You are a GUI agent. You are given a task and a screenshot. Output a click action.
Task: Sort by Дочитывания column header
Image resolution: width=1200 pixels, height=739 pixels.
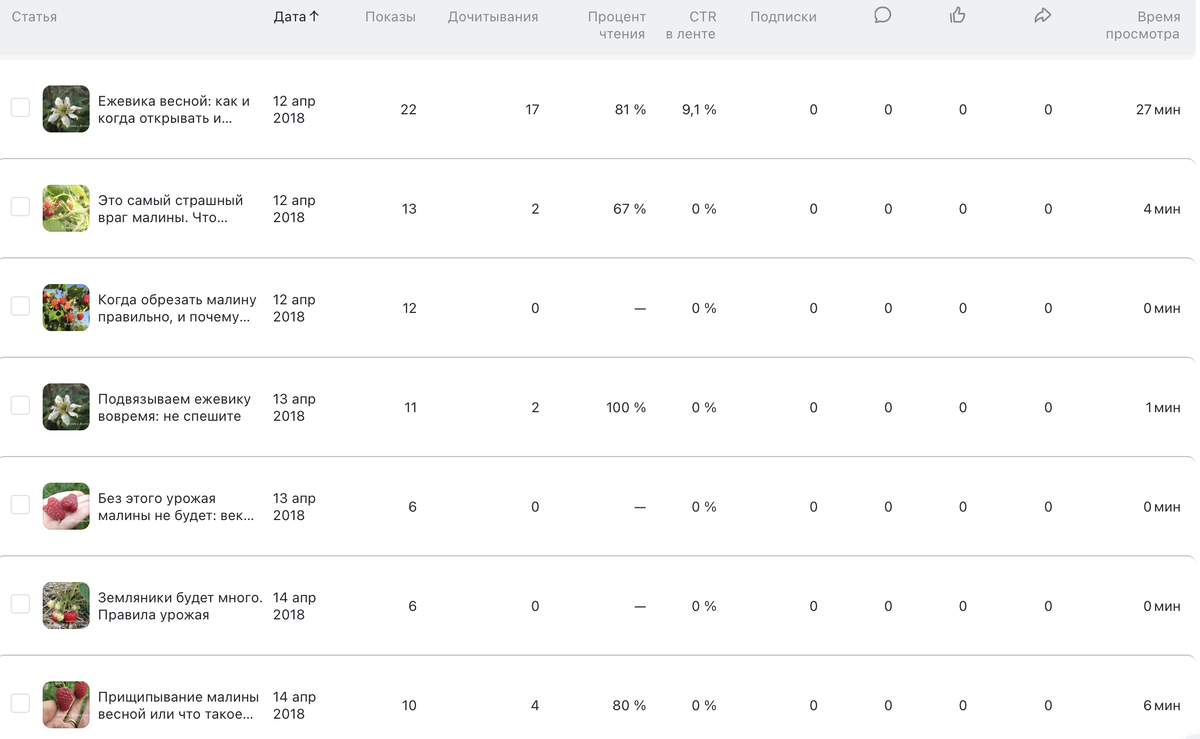coord(493,17)
